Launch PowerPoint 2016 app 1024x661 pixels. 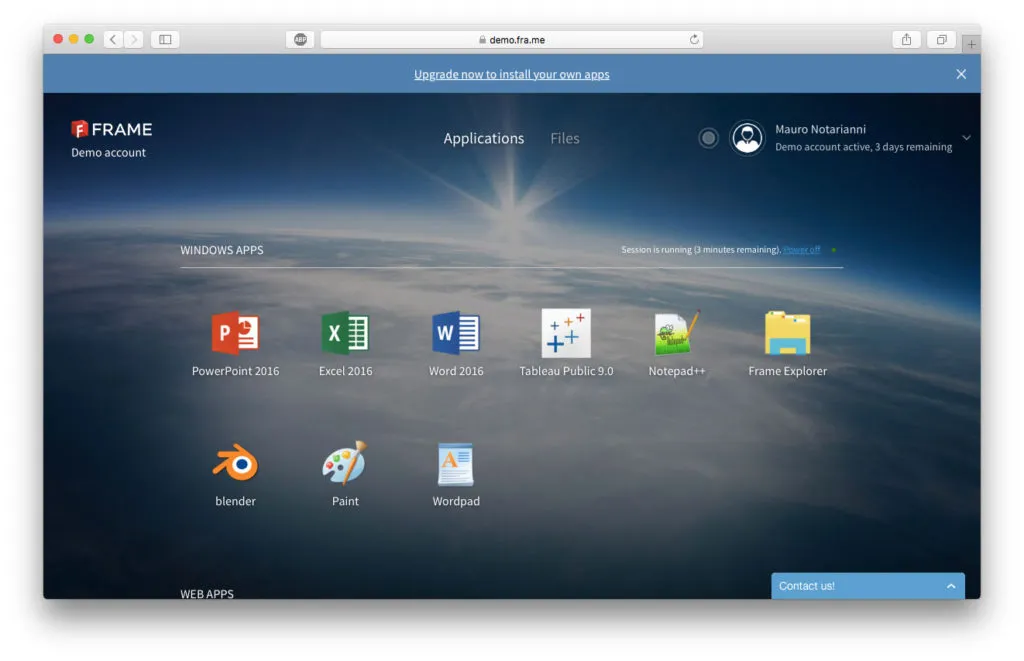(x=235, y=333)
